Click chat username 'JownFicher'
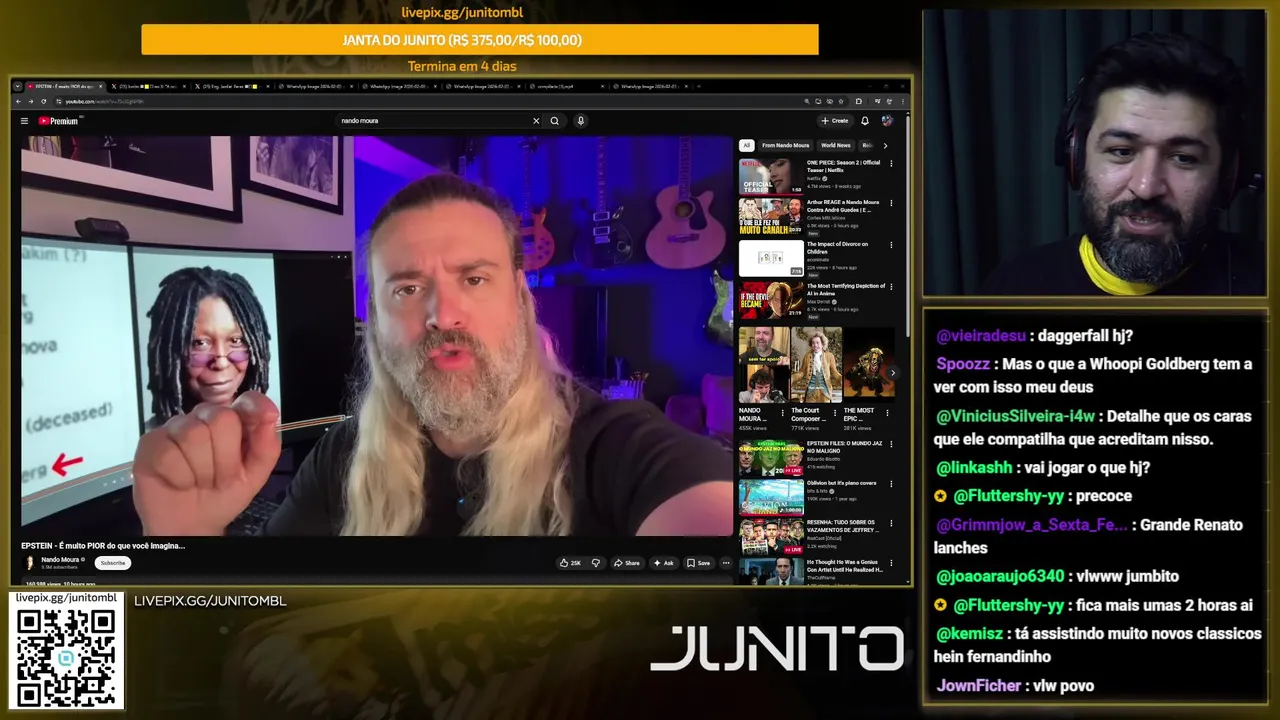1280x720 pixels. click(x=979, y=686)
